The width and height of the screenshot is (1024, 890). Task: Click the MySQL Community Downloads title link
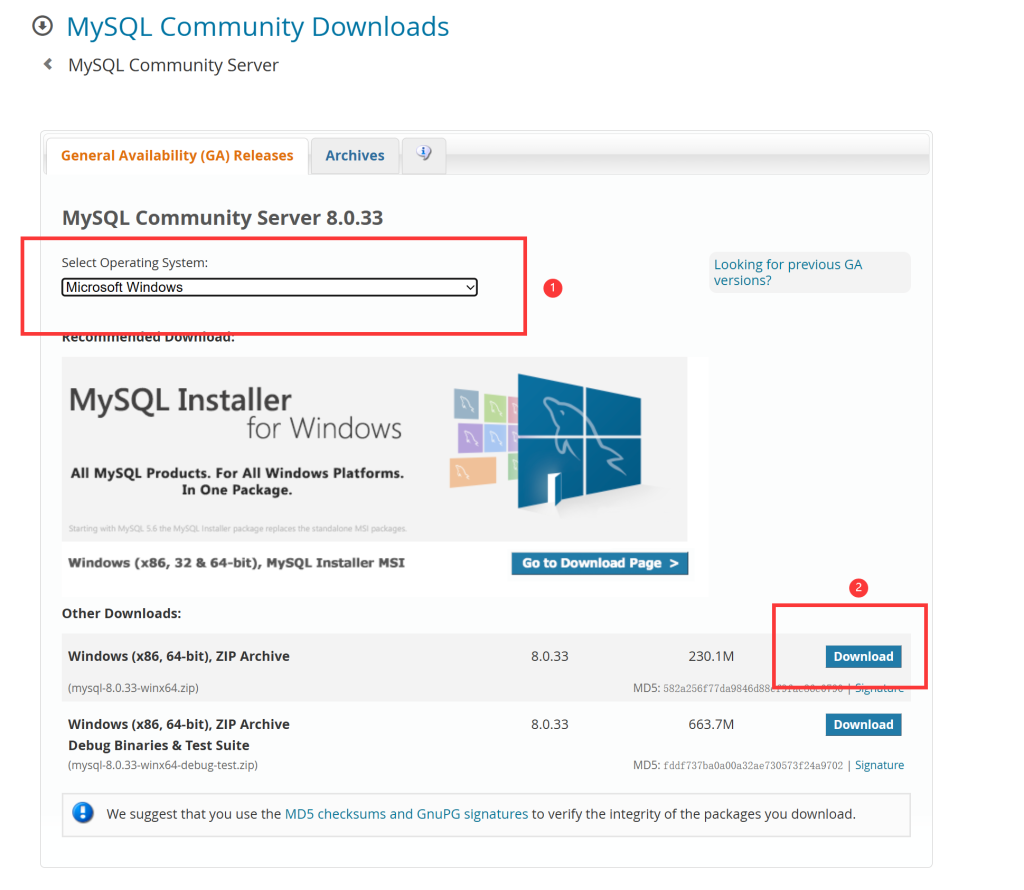(258, 27)
